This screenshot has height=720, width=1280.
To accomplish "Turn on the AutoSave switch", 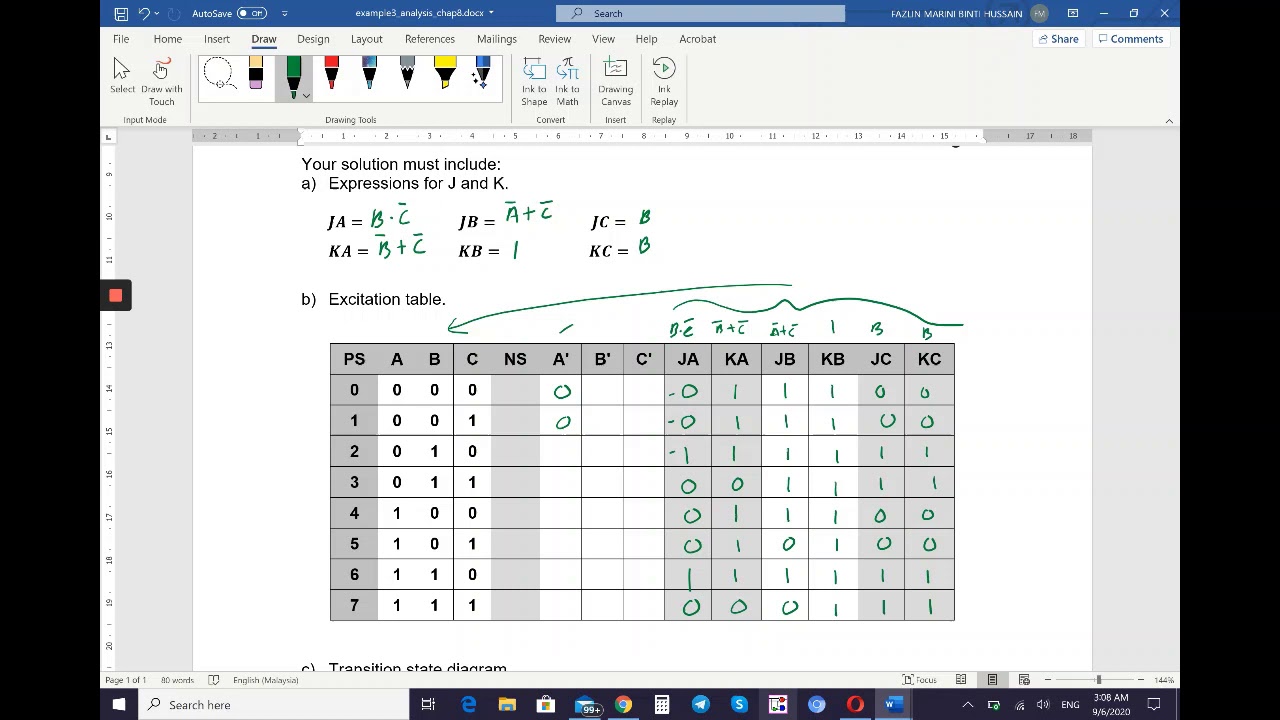I will click(x=252, y=13).
